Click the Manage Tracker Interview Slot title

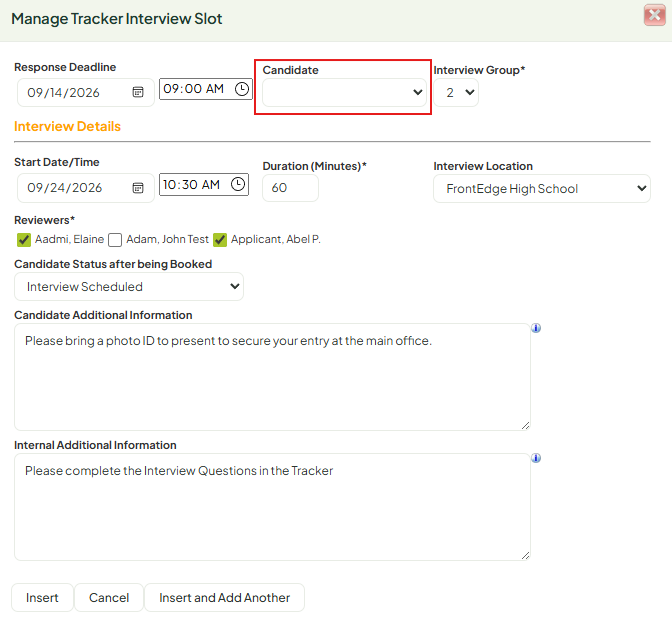[117, 19]
